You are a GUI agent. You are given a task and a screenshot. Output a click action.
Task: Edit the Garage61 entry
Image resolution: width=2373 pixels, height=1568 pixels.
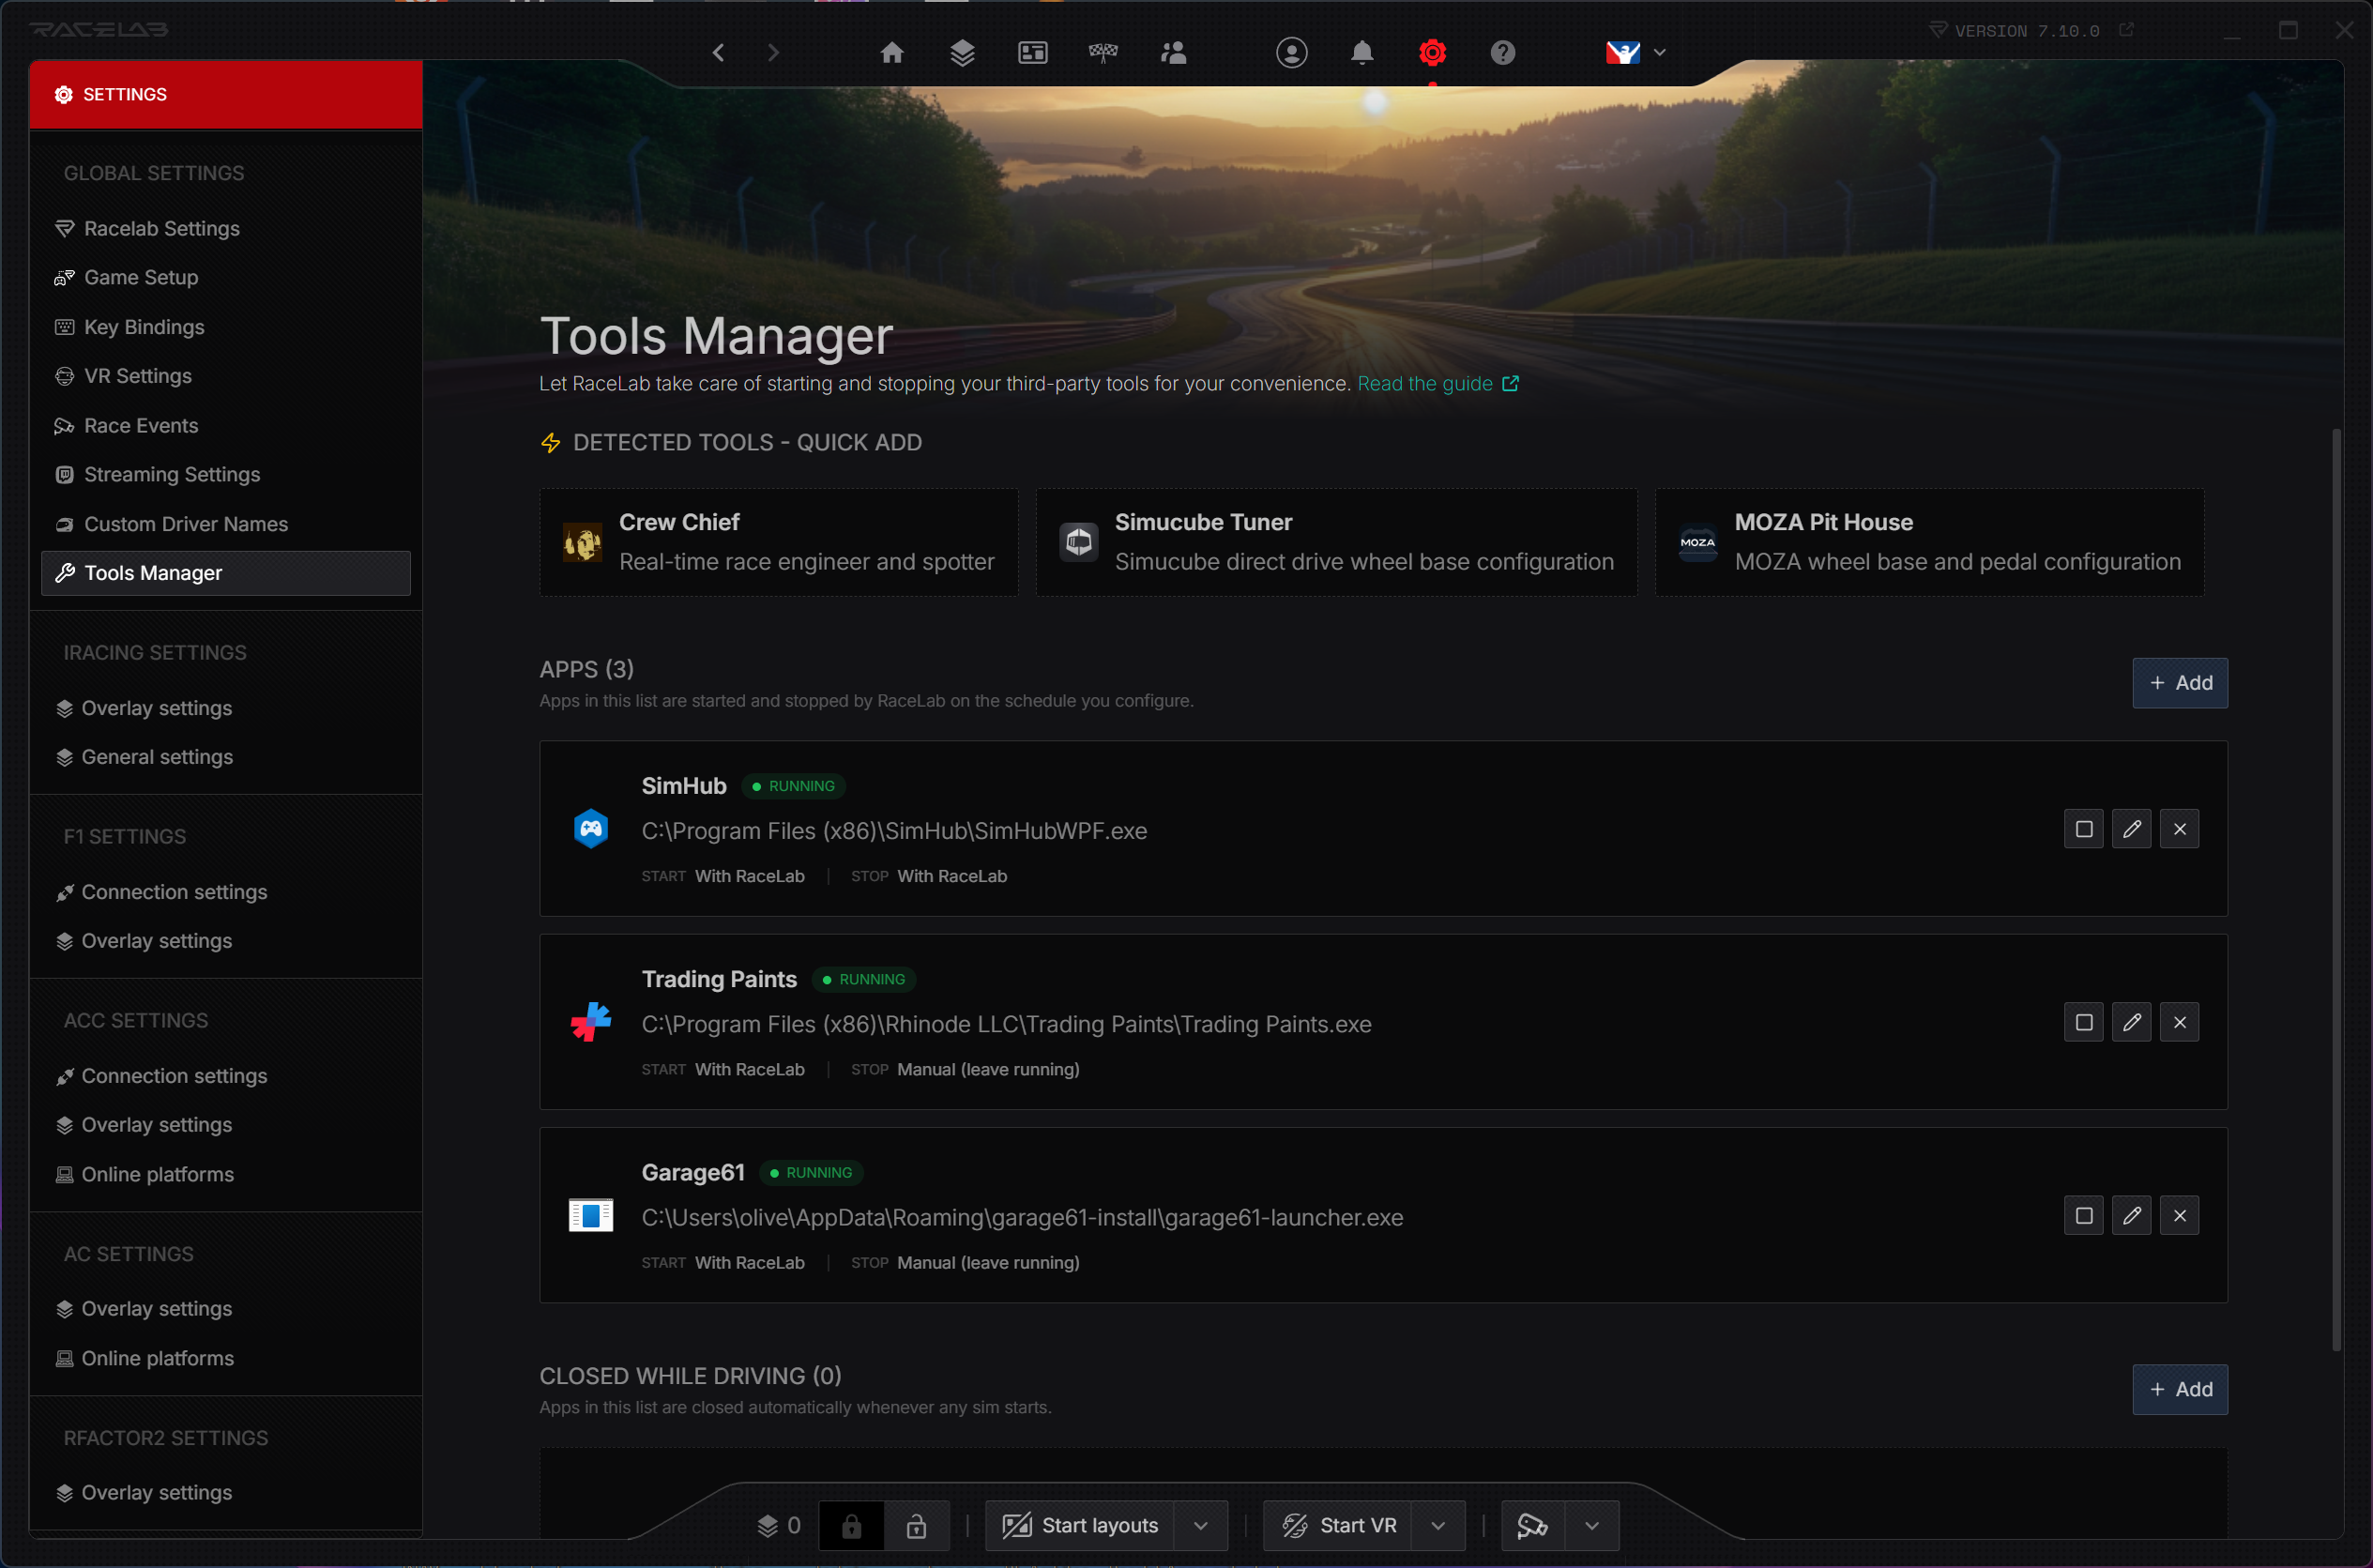pyautogui.click(x=2132, y=1215)
